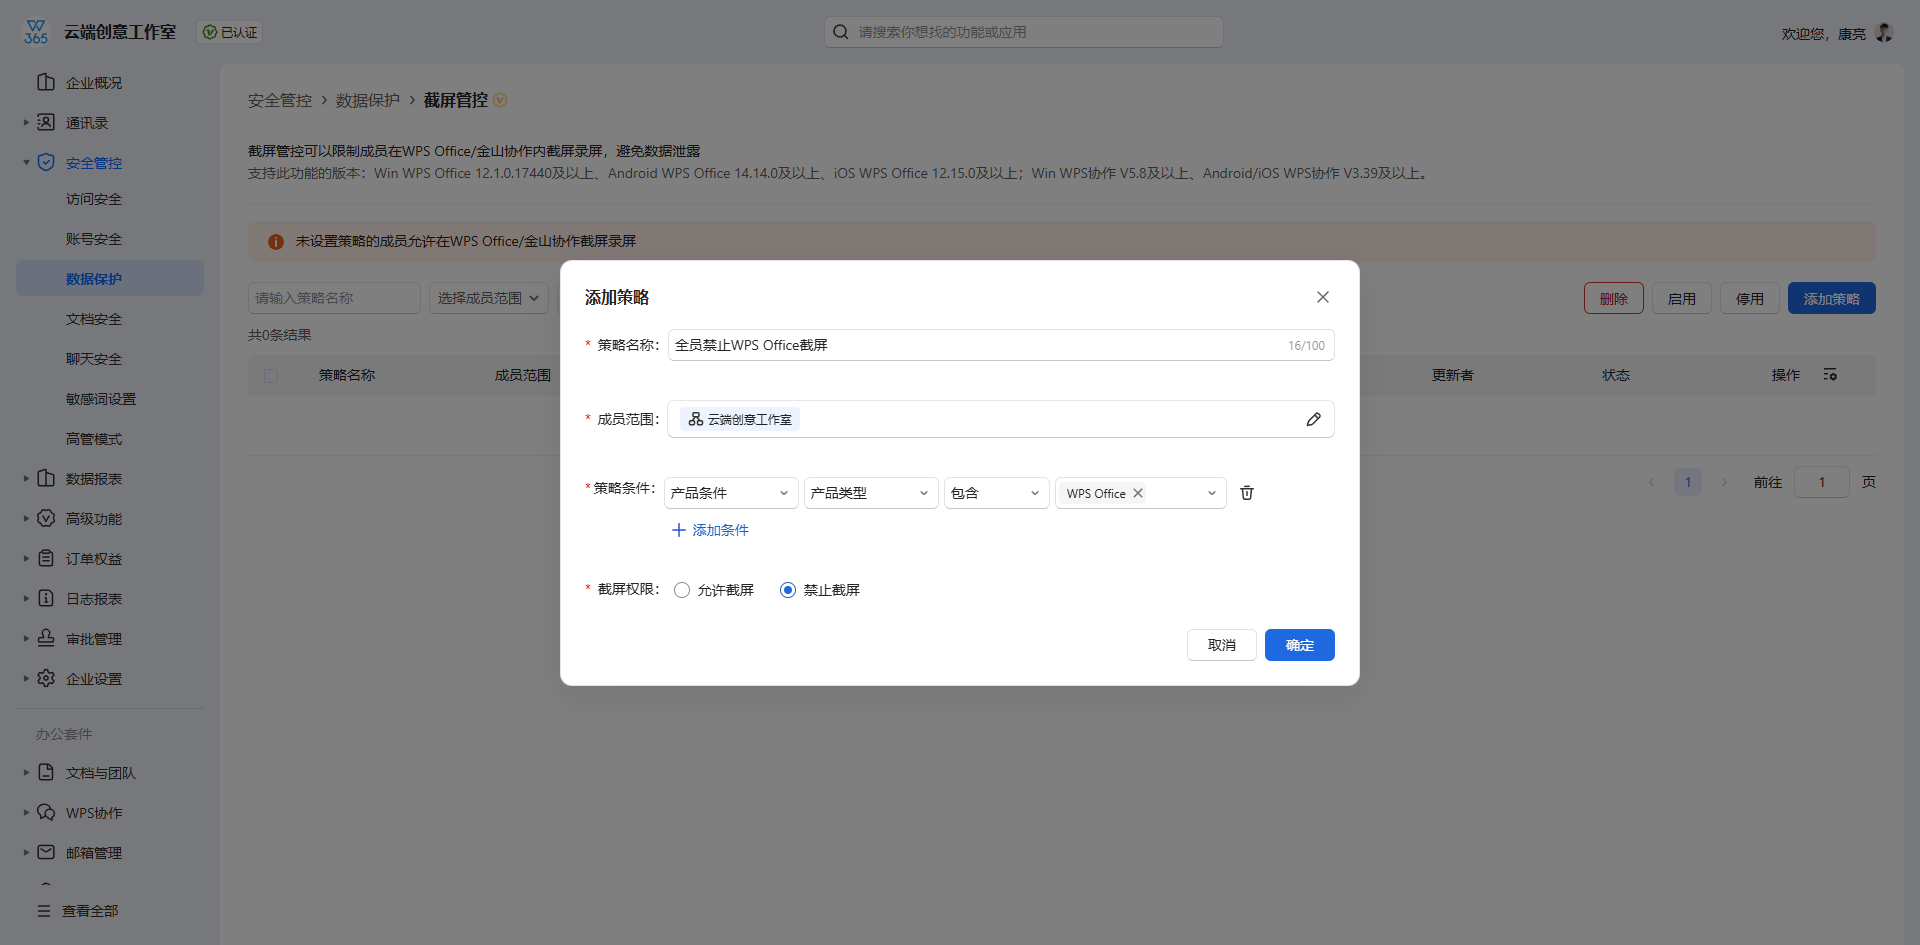The image size is (1920, 945).
Task: Open 文档安全 in the sidebar
Action: coord(94,319)
